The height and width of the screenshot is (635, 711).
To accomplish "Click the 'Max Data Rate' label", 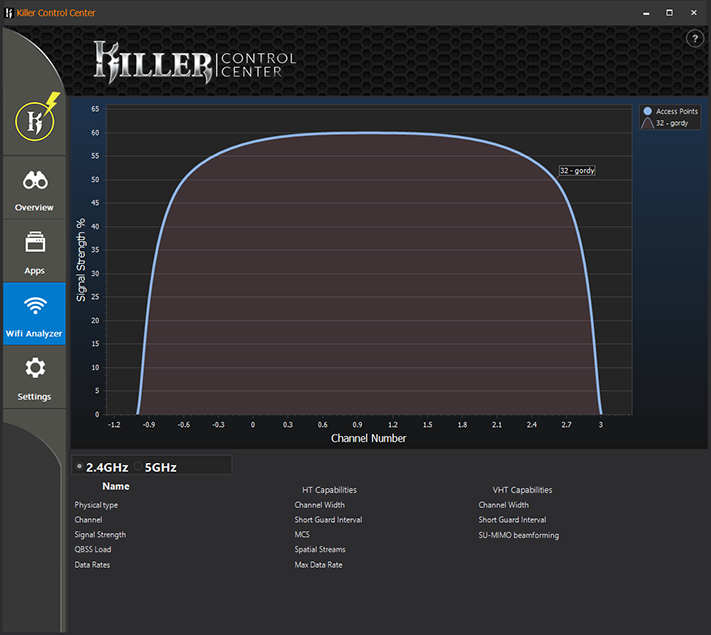I will 318,565.
